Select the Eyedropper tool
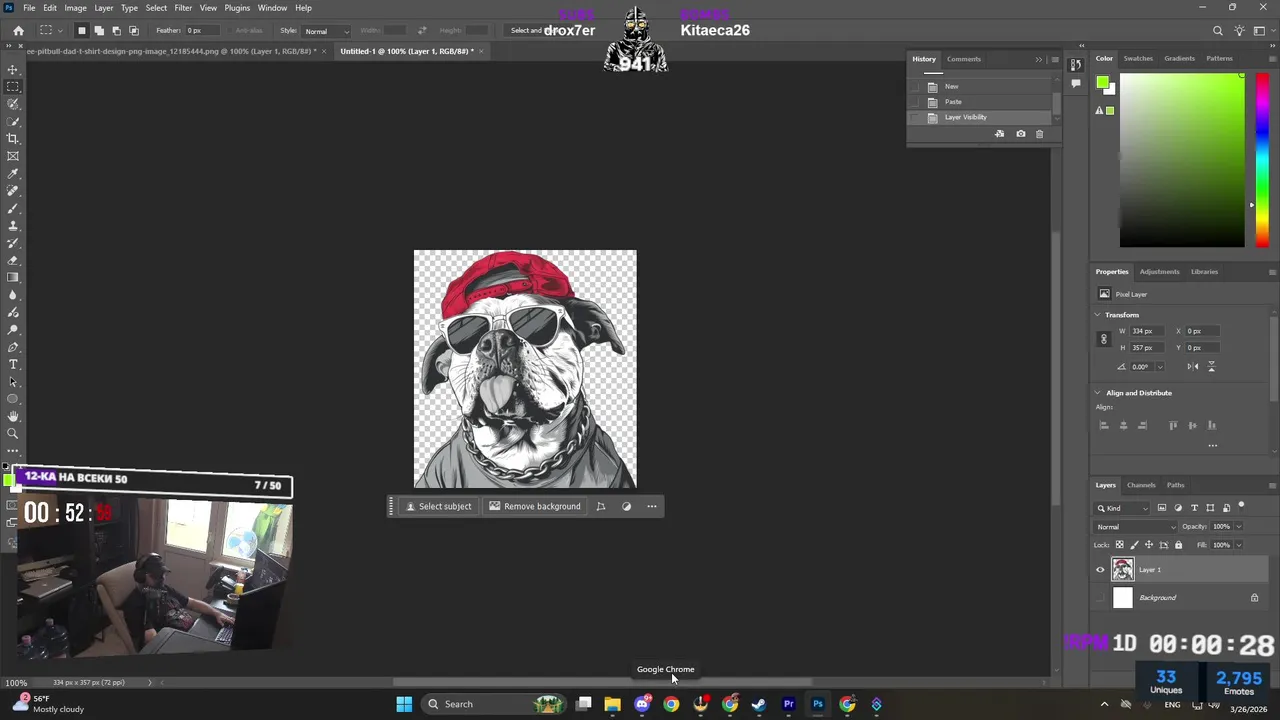Image resolution: width=1280 pixels, height=720 pixels. pos(13,174)
